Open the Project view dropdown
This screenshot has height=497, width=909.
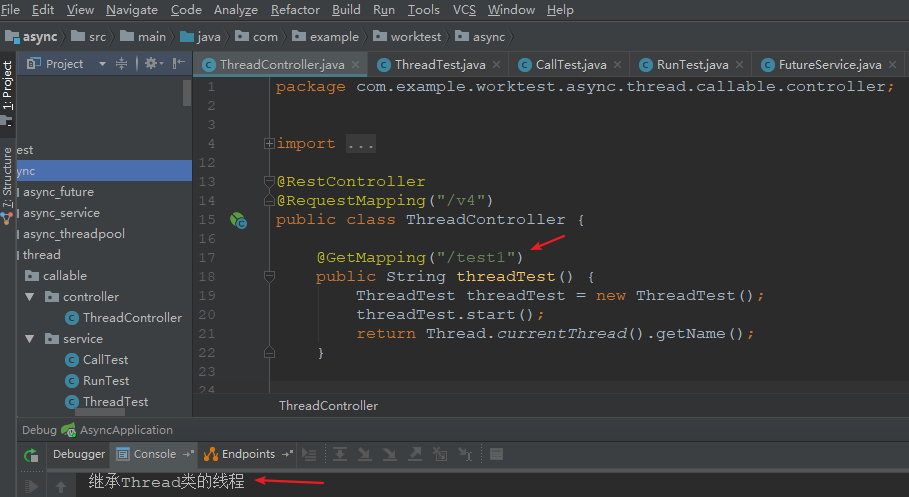click(102, 64)
